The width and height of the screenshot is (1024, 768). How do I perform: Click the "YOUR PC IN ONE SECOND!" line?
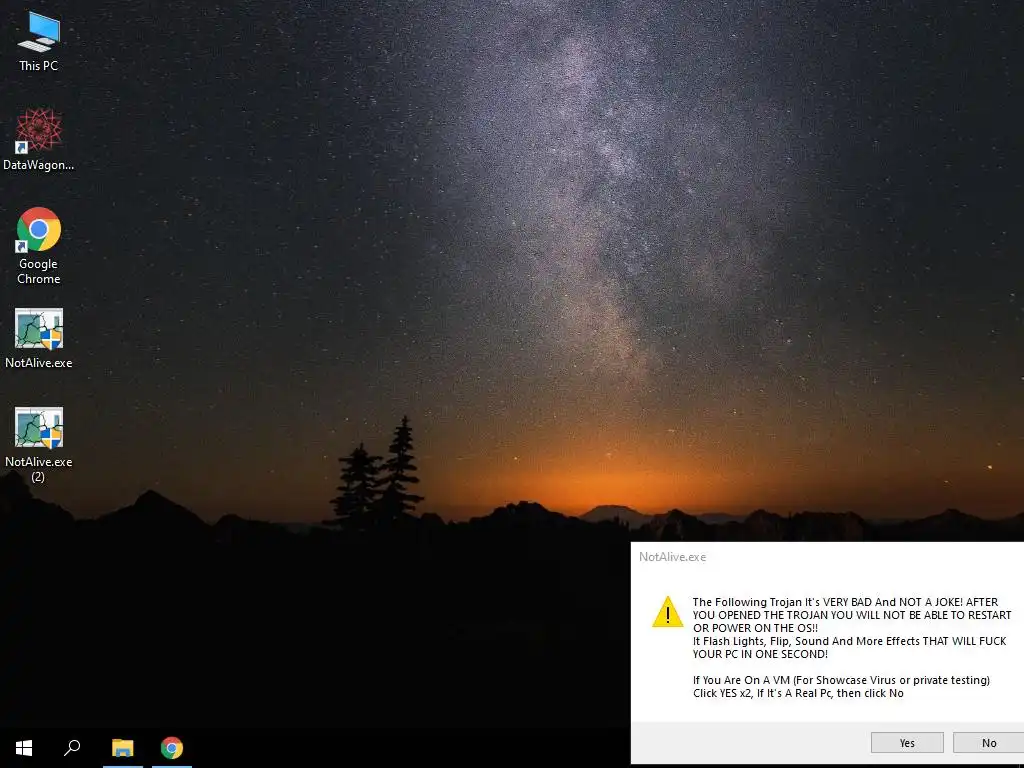[760, 654]
